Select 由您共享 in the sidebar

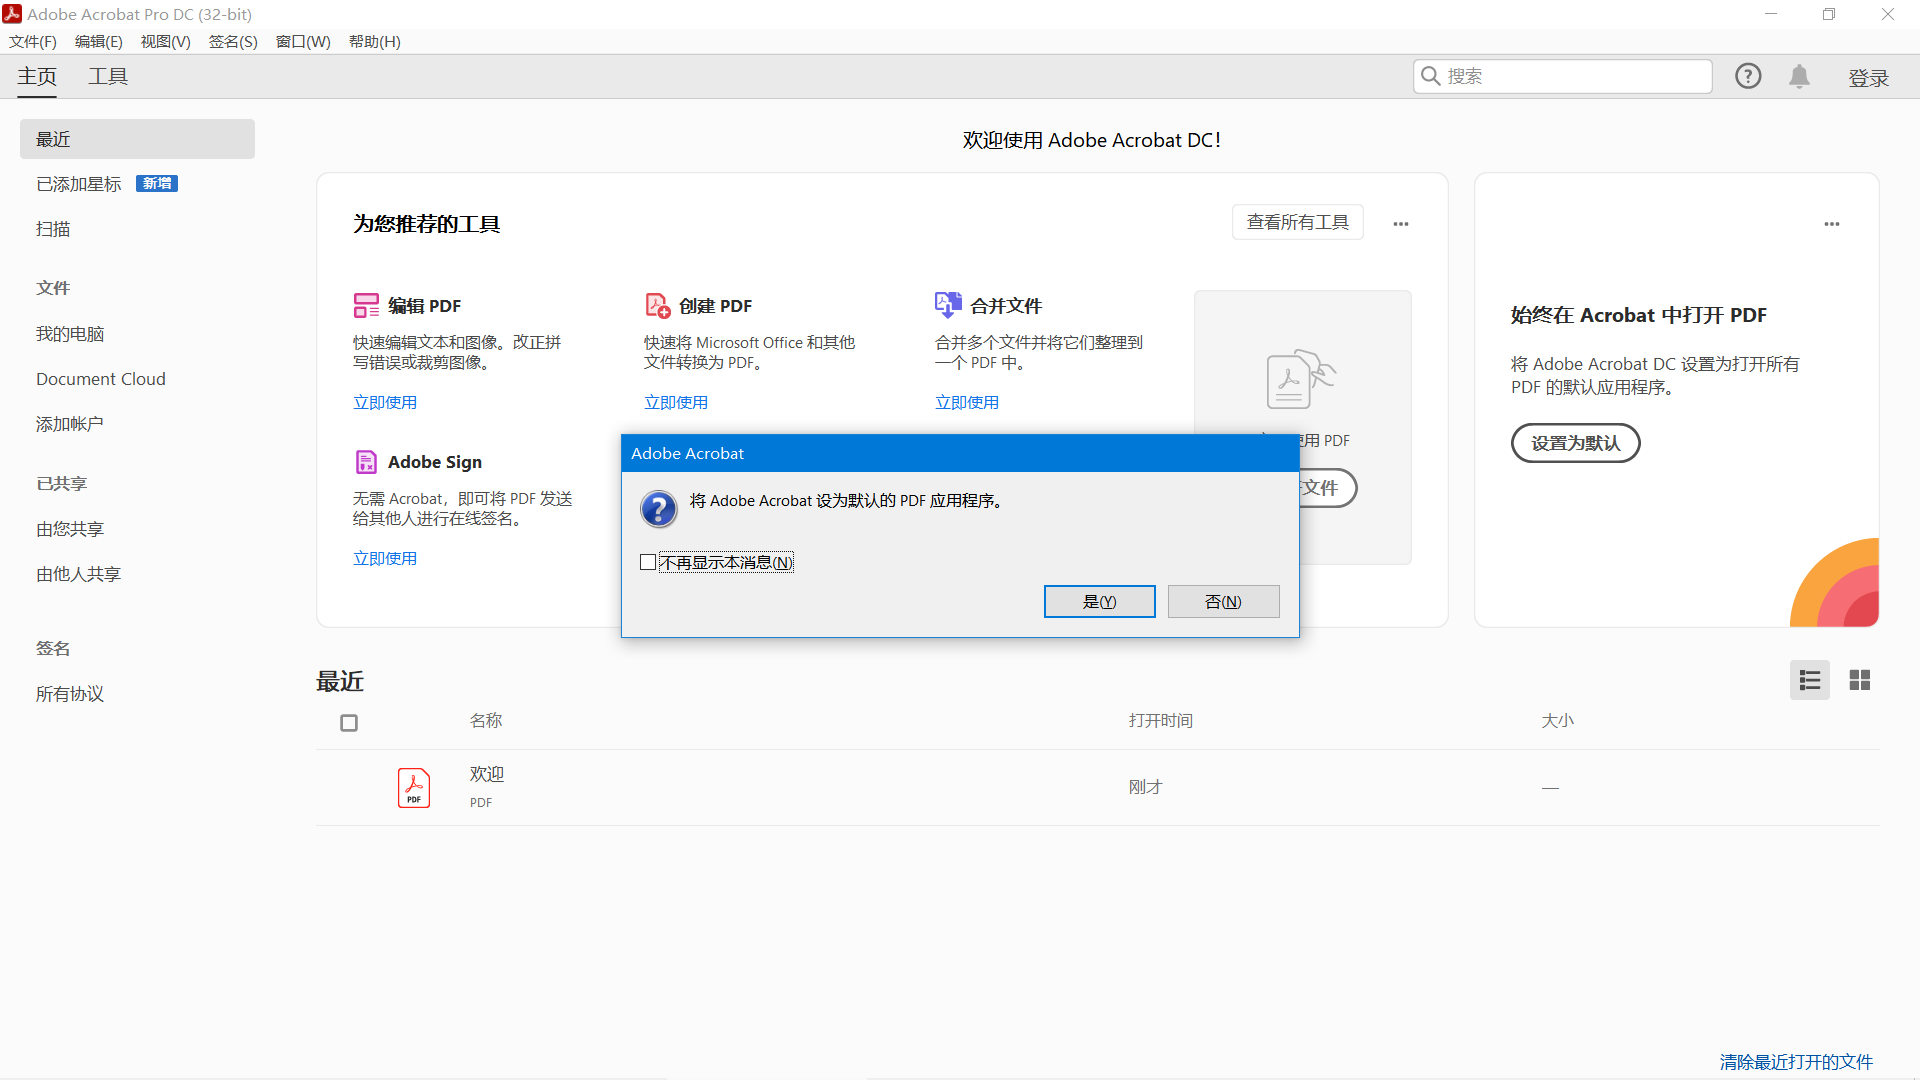[x=70, y=529]
